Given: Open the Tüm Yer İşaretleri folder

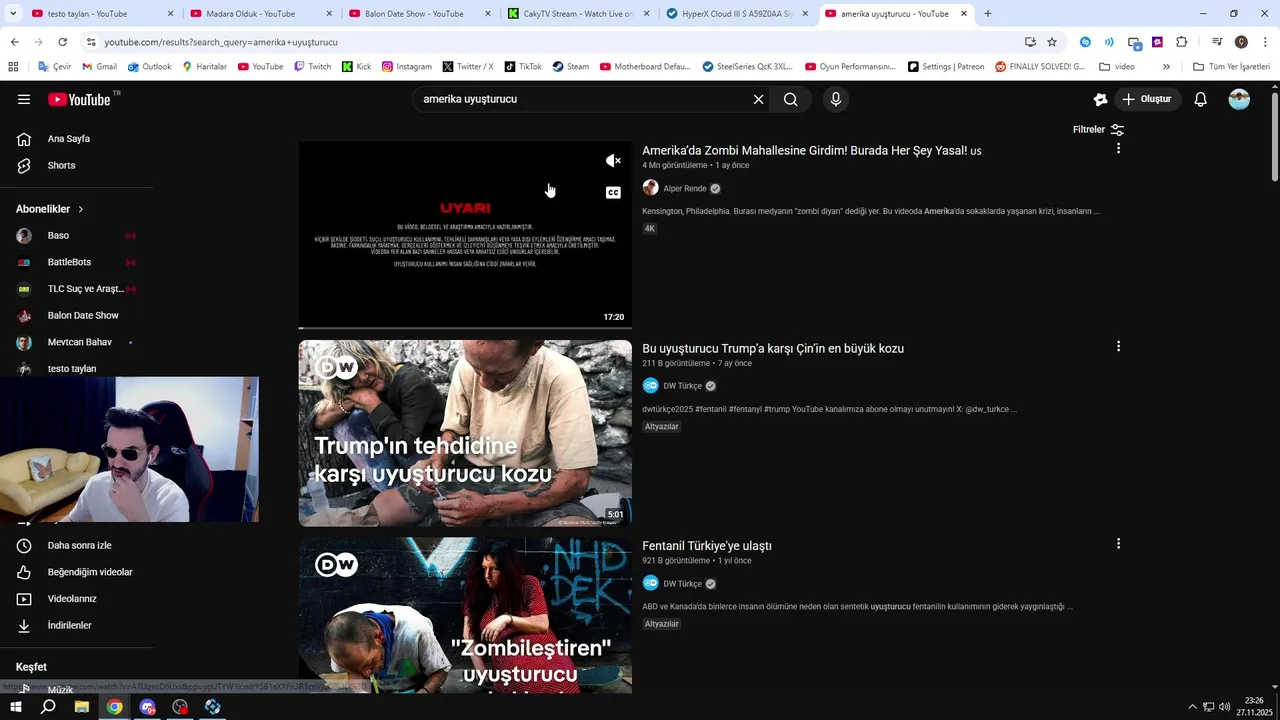Looking at the screenshot, I should (x=1231, y=67).
